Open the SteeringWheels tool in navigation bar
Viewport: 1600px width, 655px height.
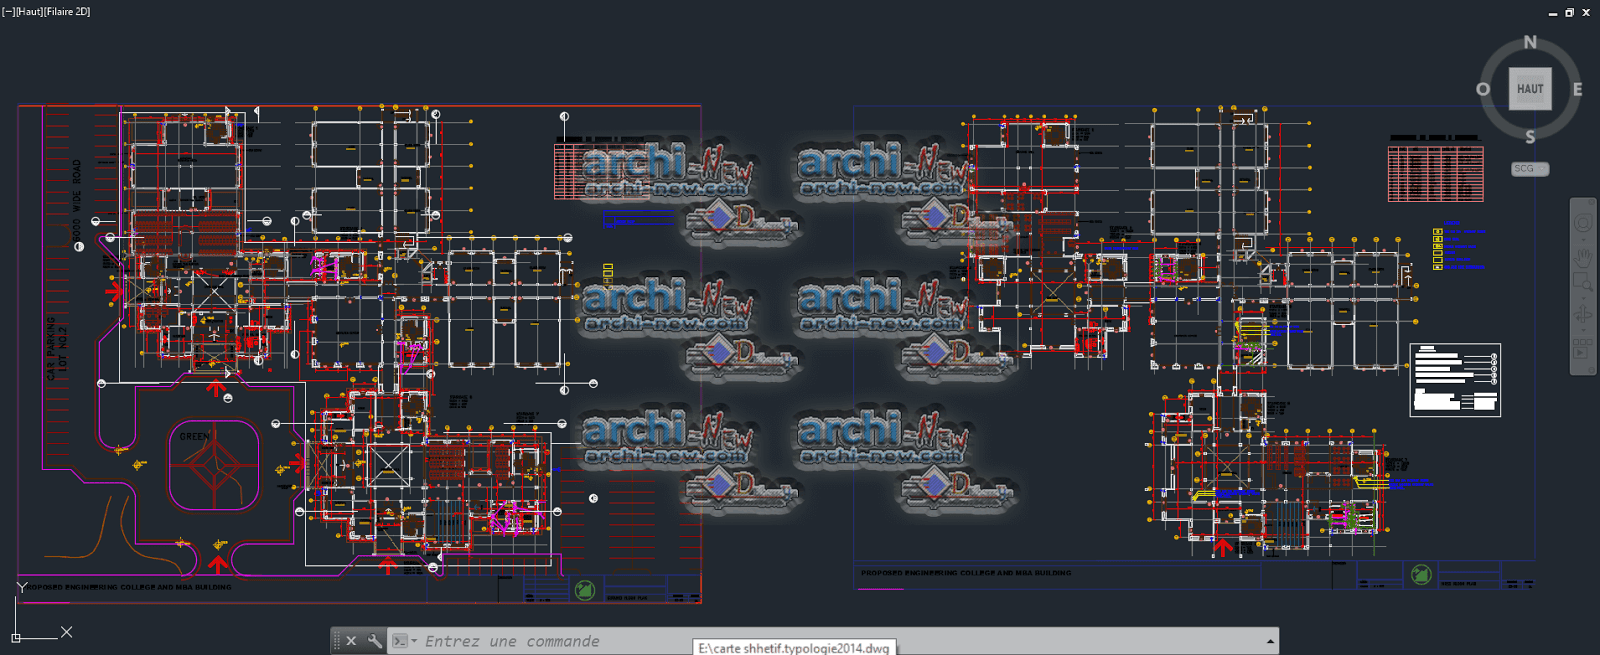point(1583,222)
